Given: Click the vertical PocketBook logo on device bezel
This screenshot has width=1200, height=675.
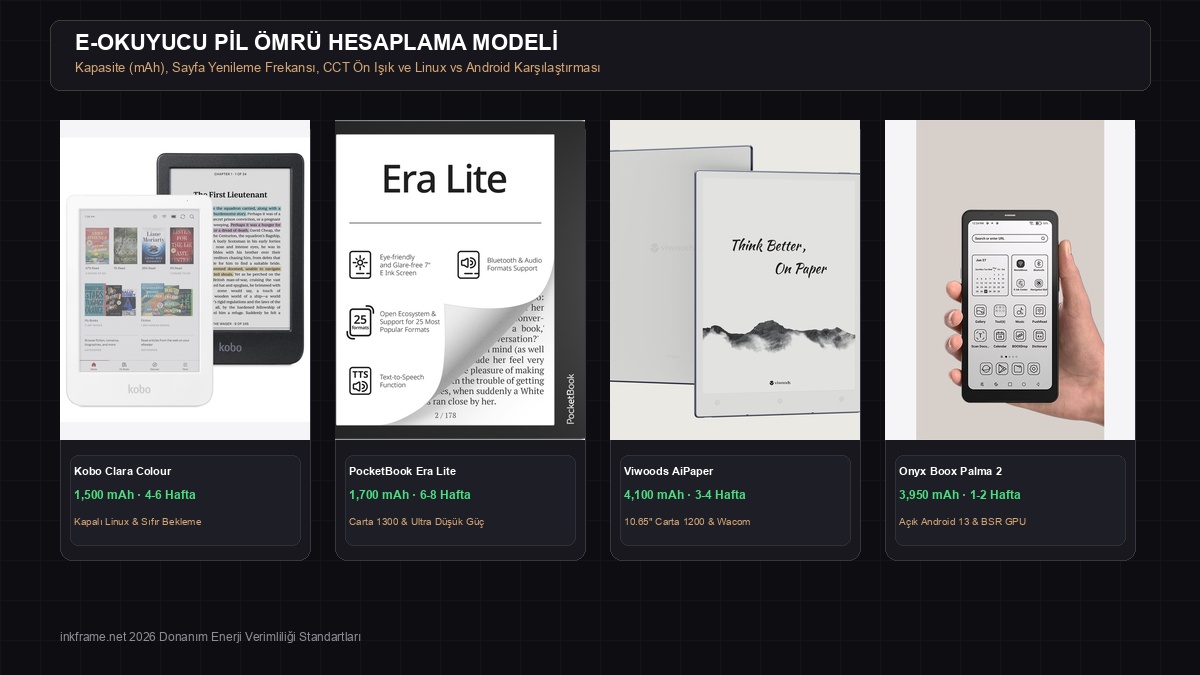Looking at the screenshot, I should (x=571, y=399).
